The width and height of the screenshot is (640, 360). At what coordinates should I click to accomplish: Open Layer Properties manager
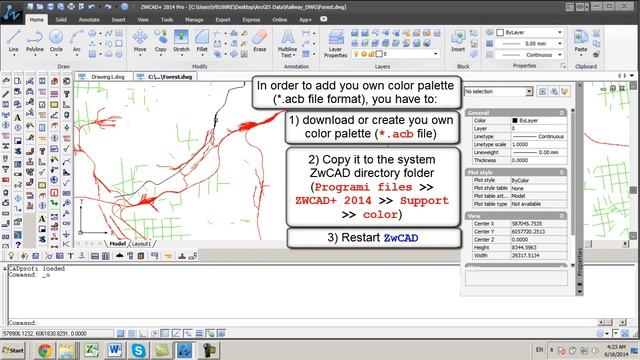point(336,43)
